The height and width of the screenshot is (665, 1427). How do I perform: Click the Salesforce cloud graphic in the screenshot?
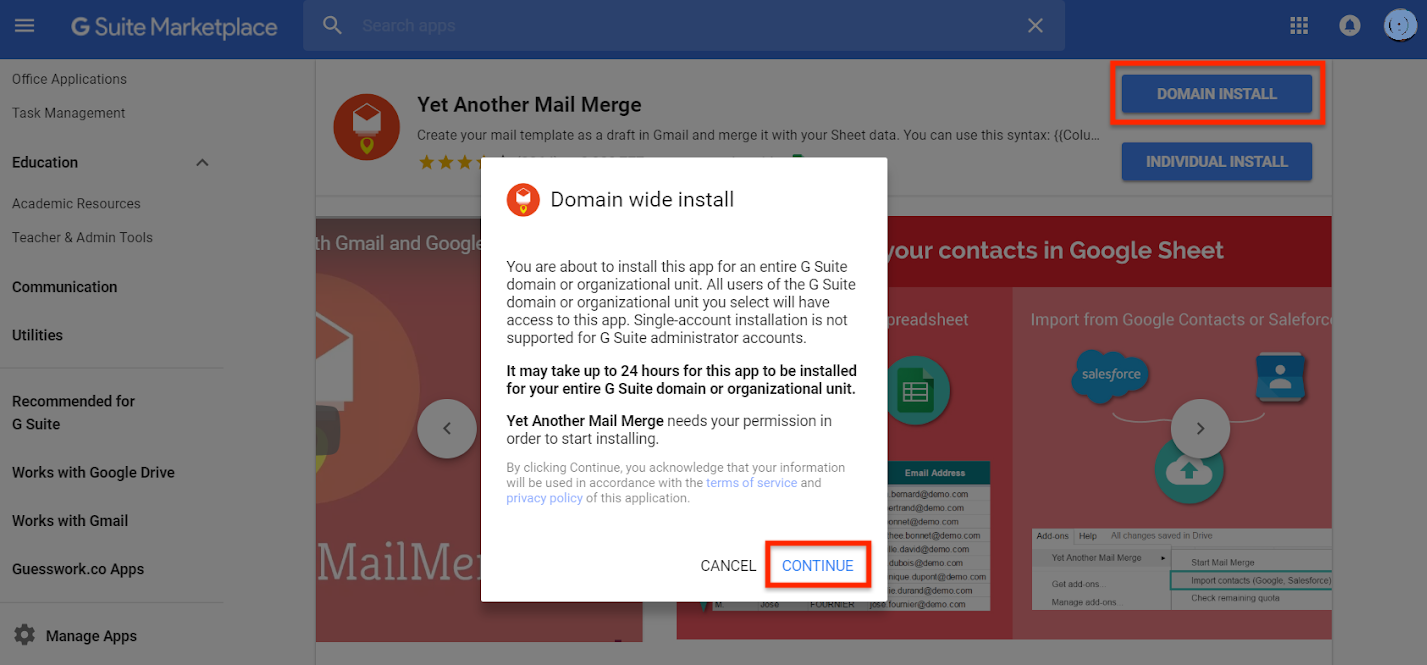(x=1111, y=375)
